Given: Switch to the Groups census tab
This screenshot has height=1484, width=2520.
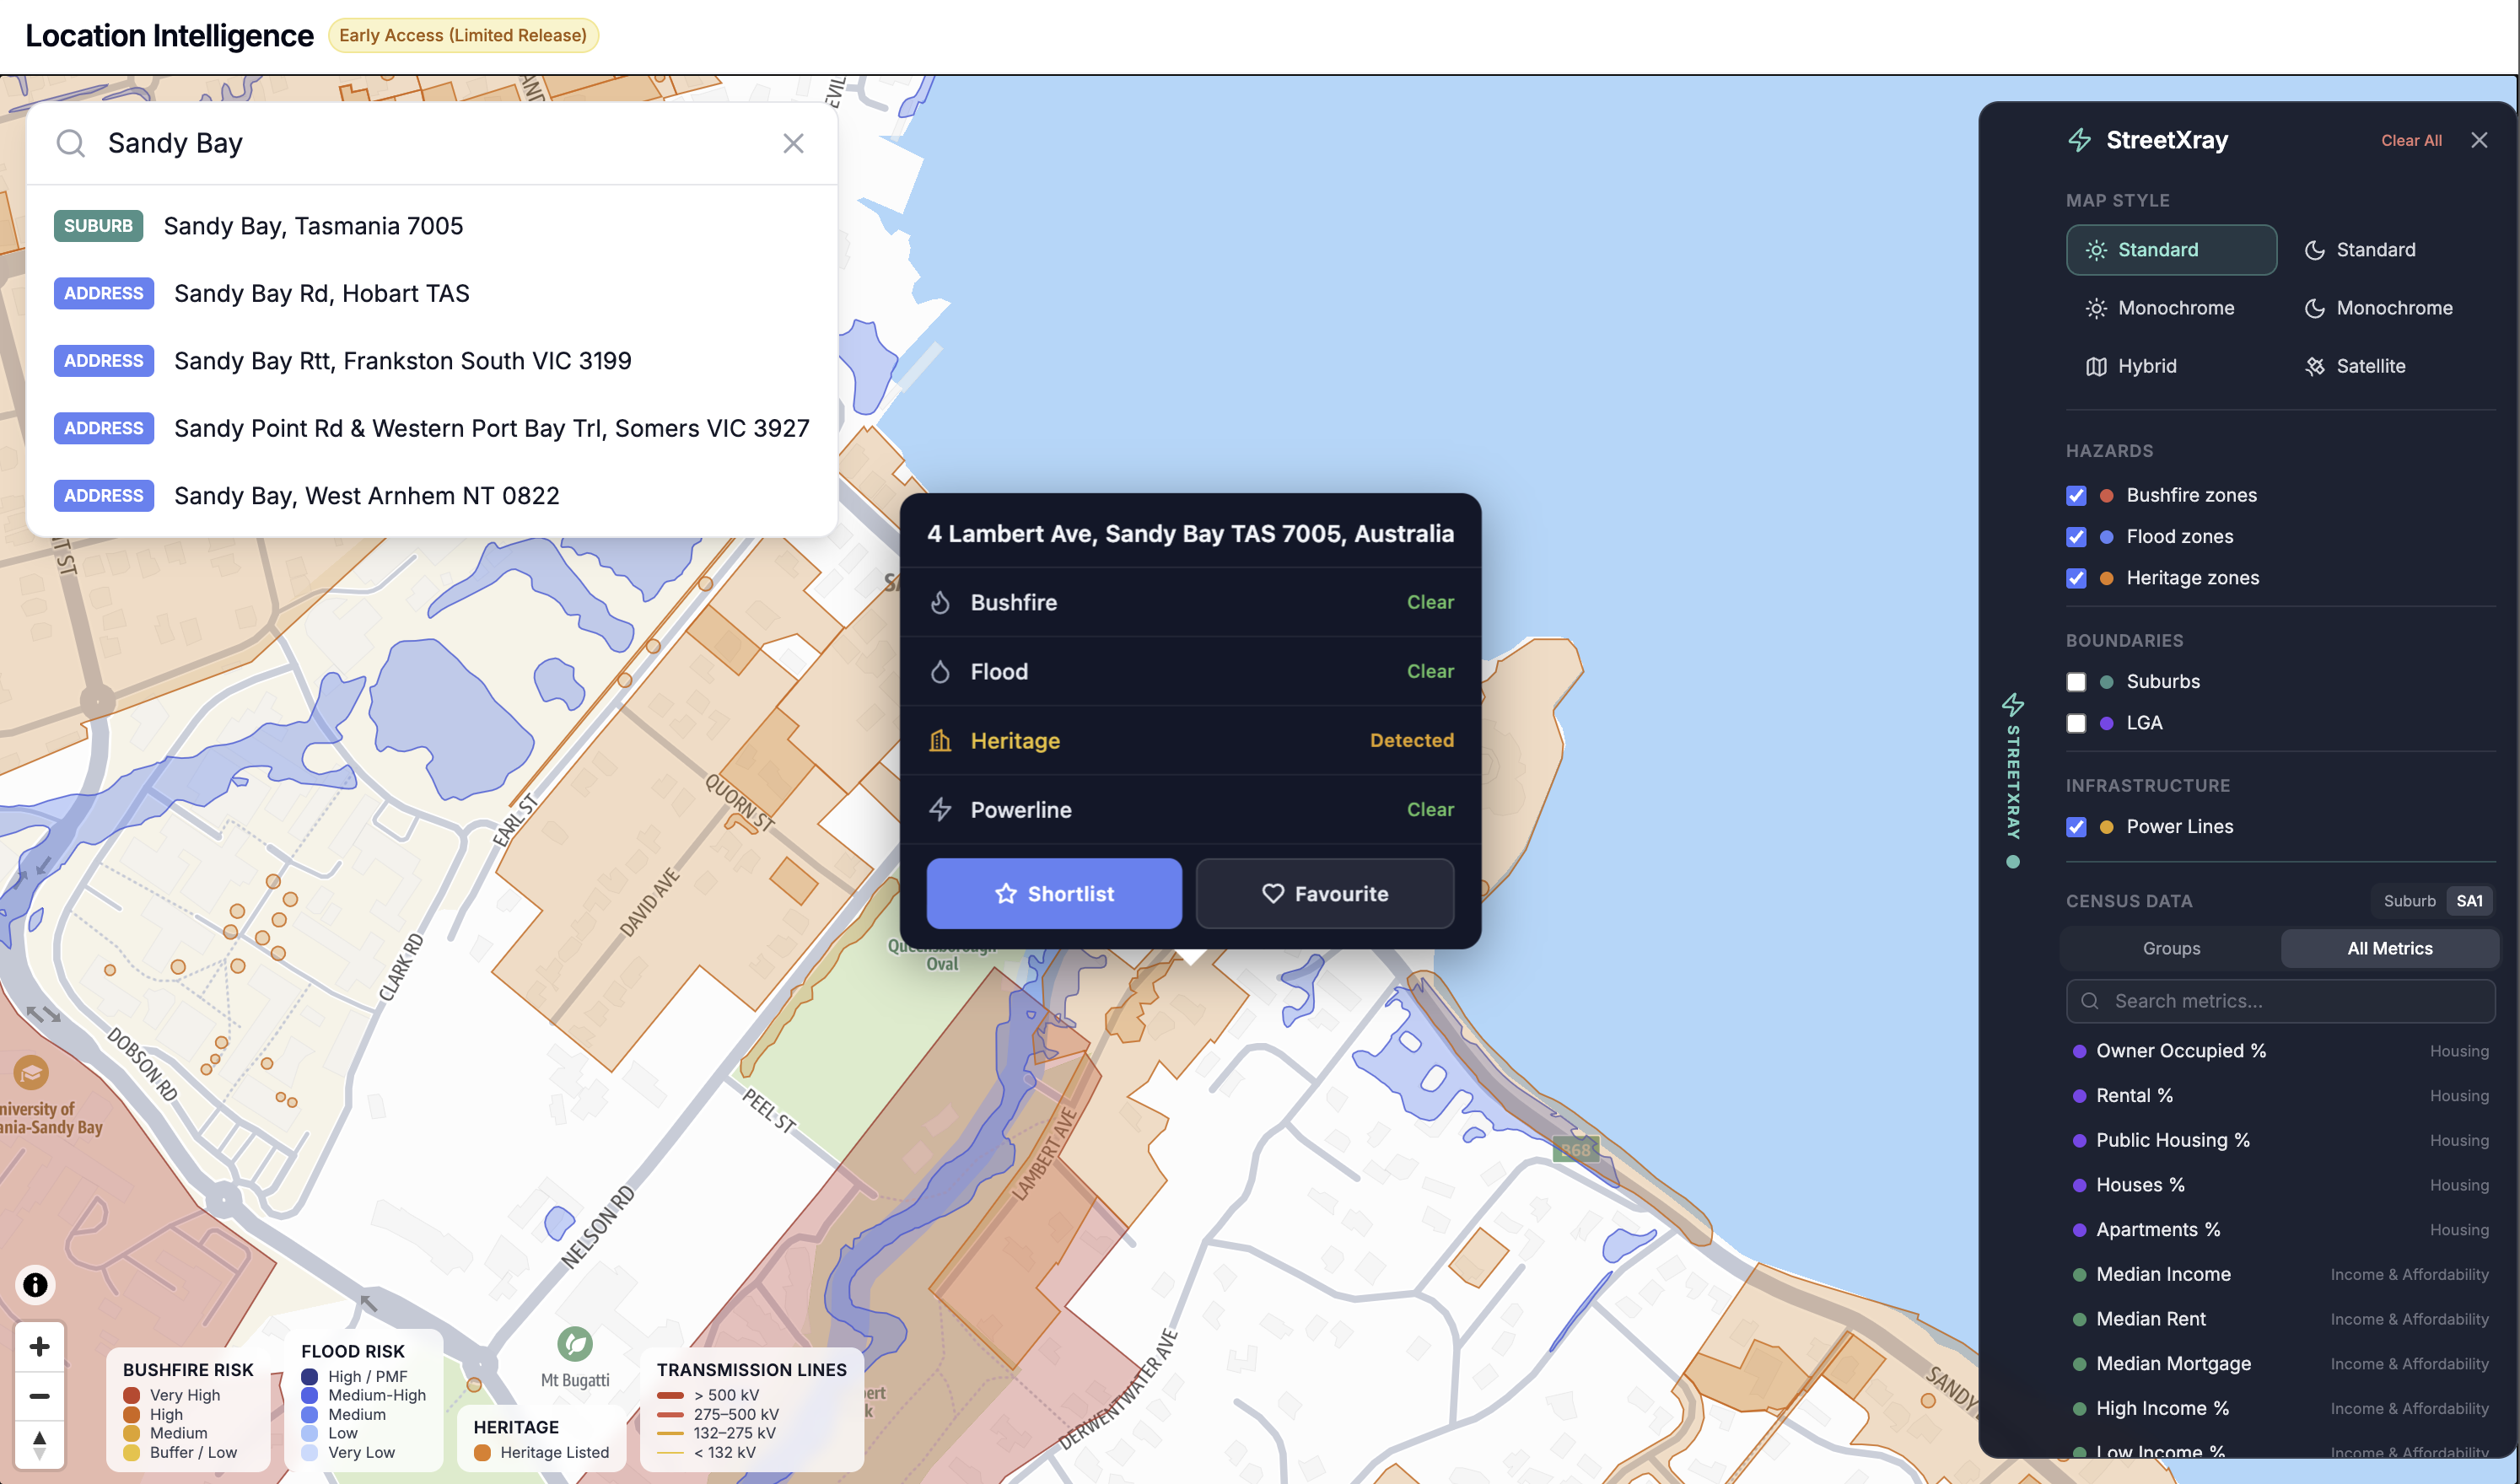Looking at the screenshot, I should tap(2171, 948).
